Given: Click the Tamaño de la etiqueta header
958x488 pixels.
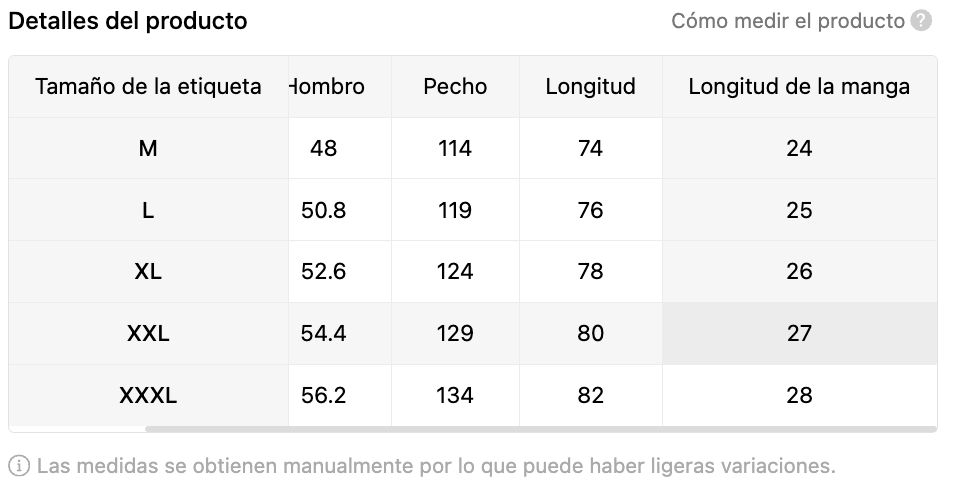Looking at the screenshot, I should tap(148, 87).
